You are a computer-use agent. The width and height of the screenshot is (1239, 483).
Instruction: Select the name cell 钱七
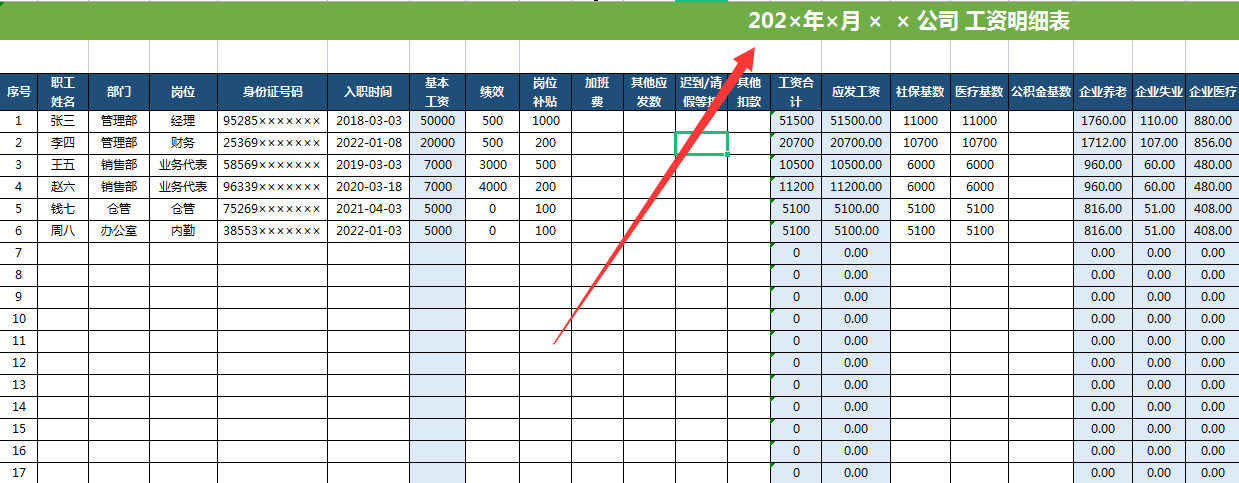(x=63, y=209)
